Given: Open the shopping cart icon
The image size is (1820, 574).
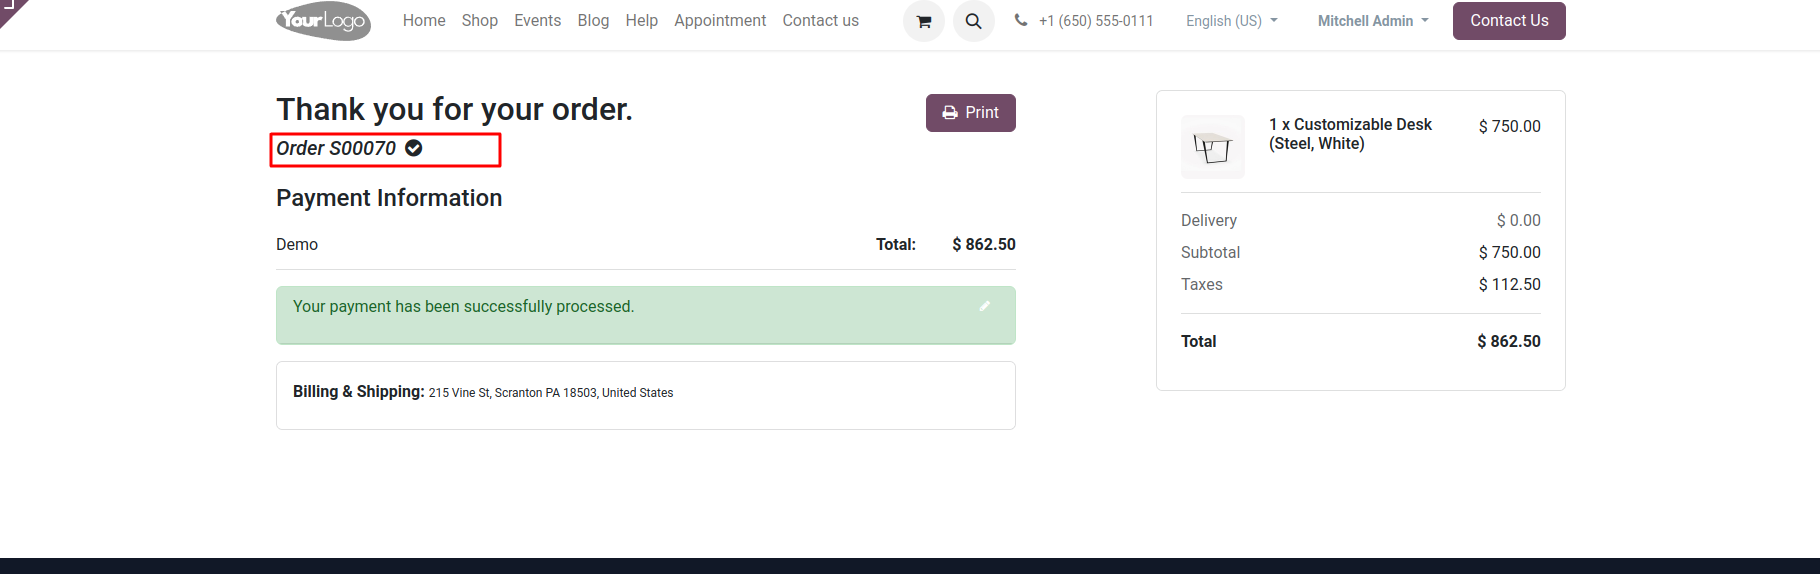Looking at the screenshot, I should pos(924,21).
